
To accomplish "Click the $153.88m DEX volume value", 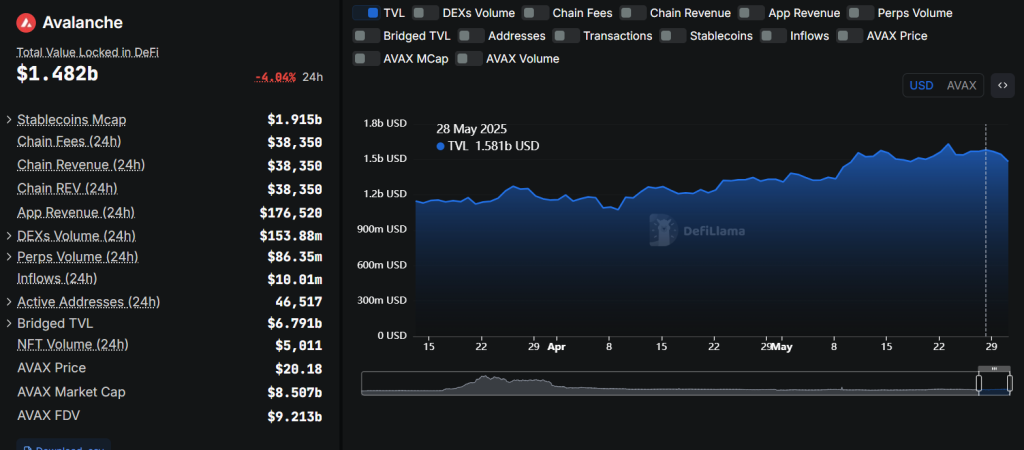I will pos(291,235).
